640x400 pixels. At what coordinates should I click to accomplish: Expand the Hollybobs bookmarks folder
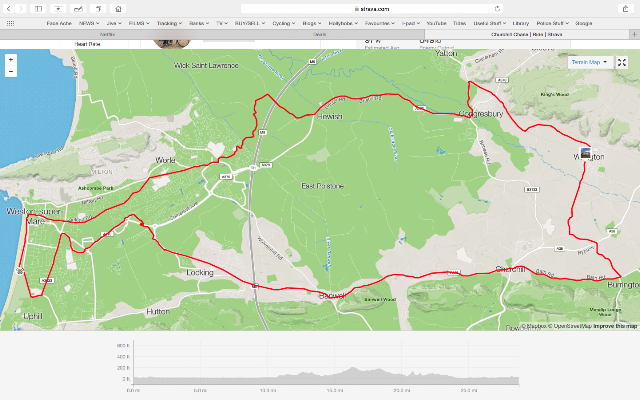(343, 23)
